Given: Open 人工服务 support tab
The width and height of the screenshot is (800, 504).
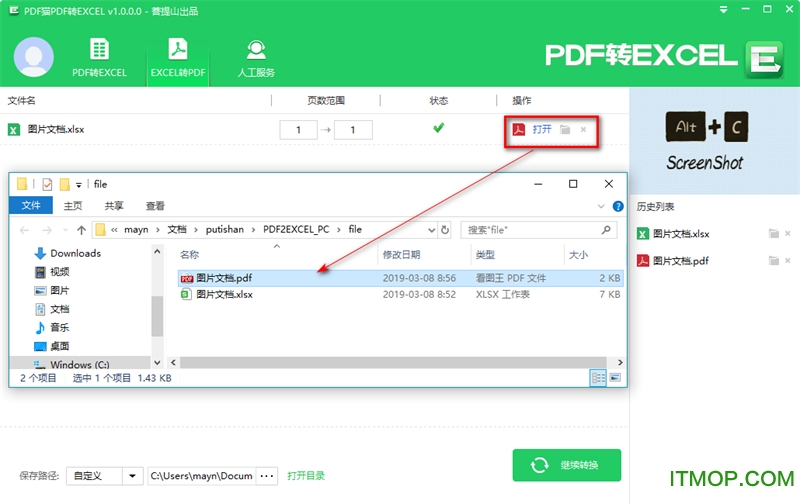Looking at the screenshot, I should coord(256,58).
